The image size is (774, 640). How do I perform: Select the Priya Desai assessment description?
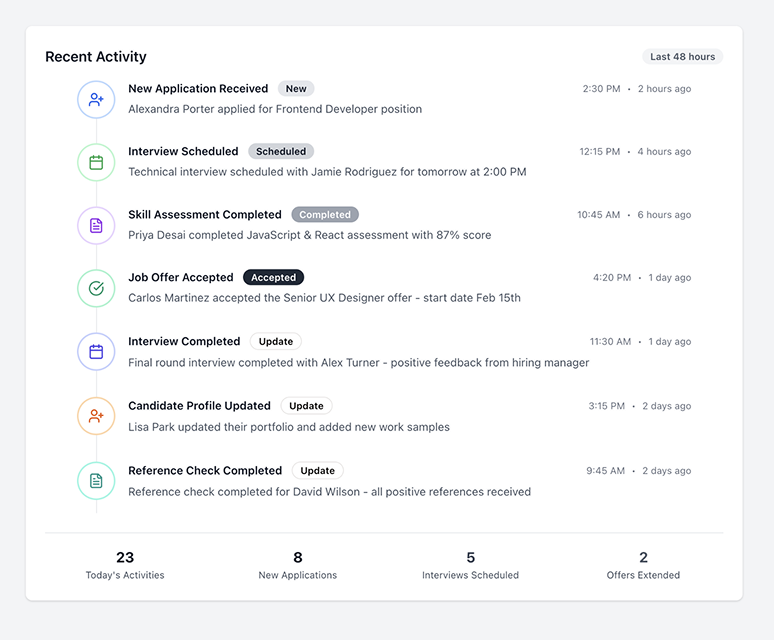point(310,235)
